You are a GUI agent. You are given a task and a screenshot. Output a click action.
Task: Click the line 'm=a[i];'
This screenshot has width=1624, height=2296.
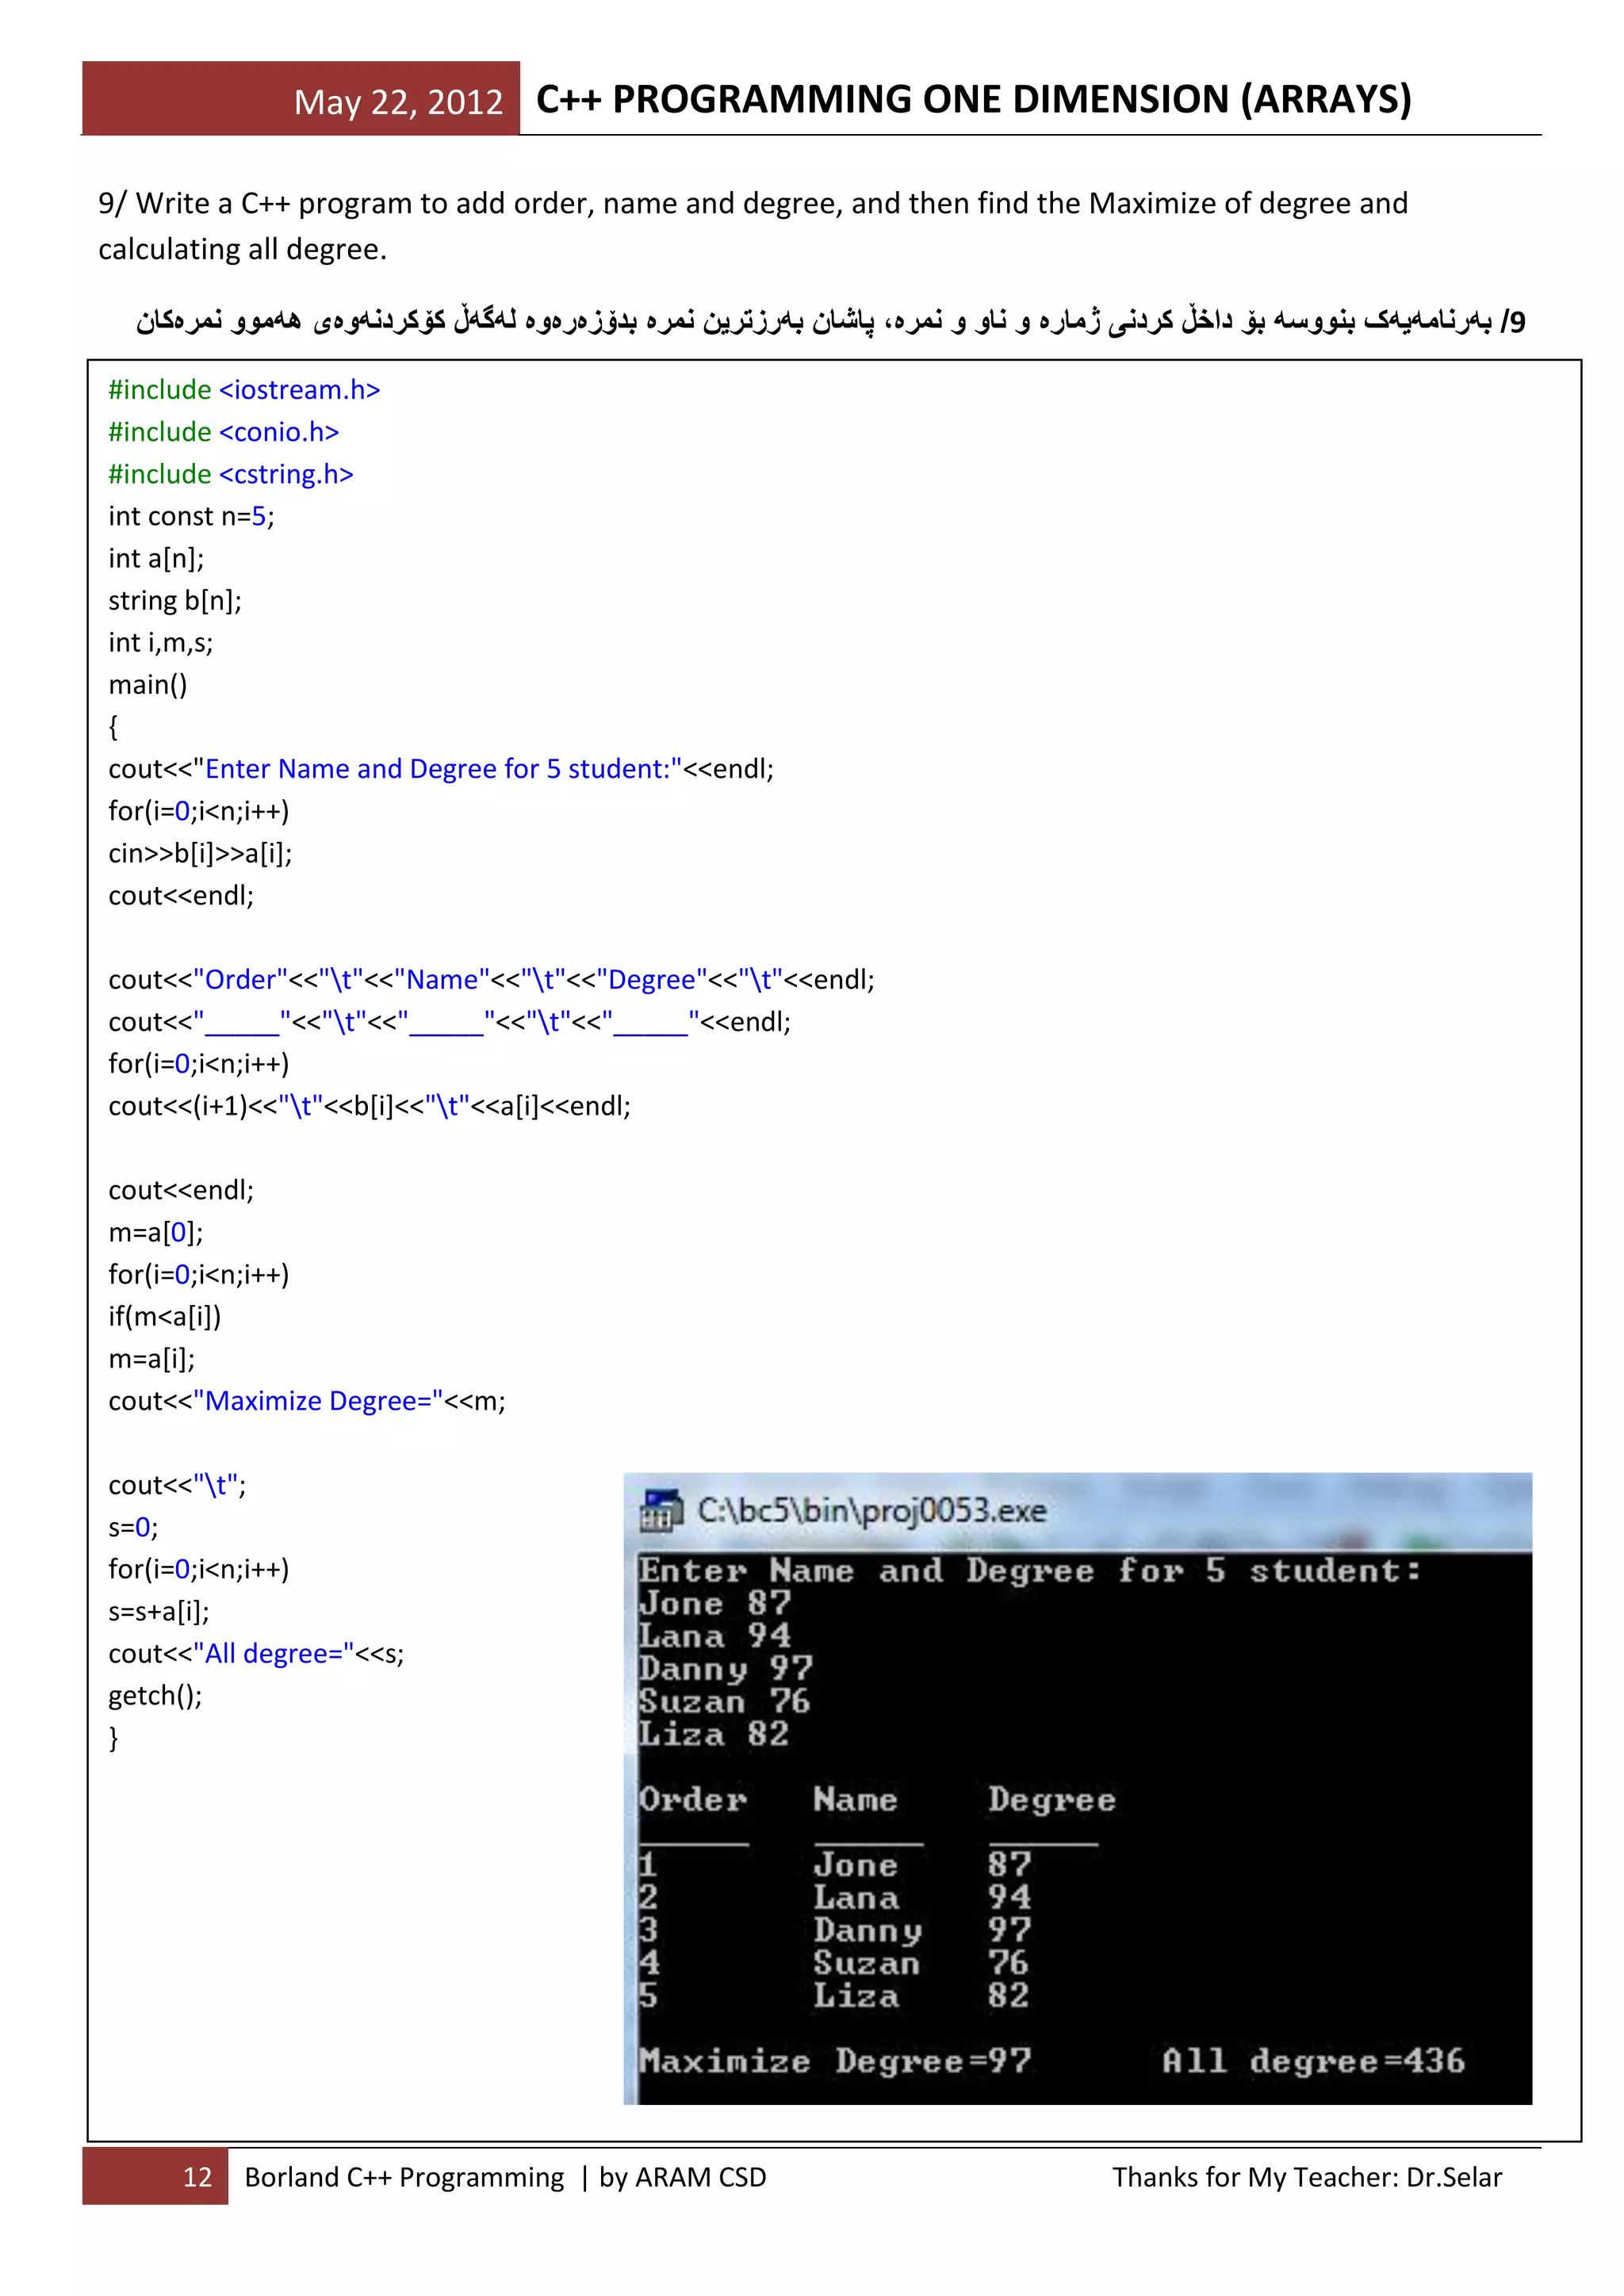(x=152, y=1358)
